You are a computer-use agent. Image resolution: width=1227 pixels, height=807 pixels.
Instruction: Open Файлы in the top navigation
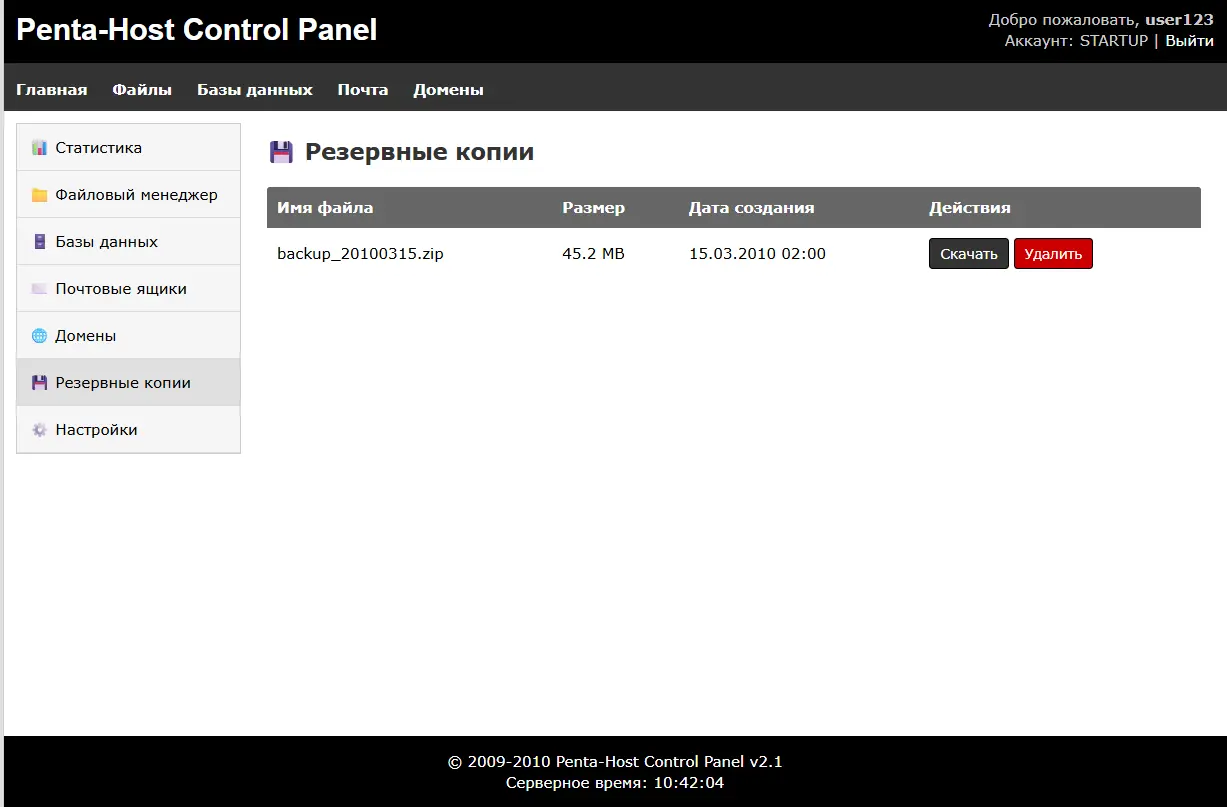pyautogui.click(x=142, y=90)
